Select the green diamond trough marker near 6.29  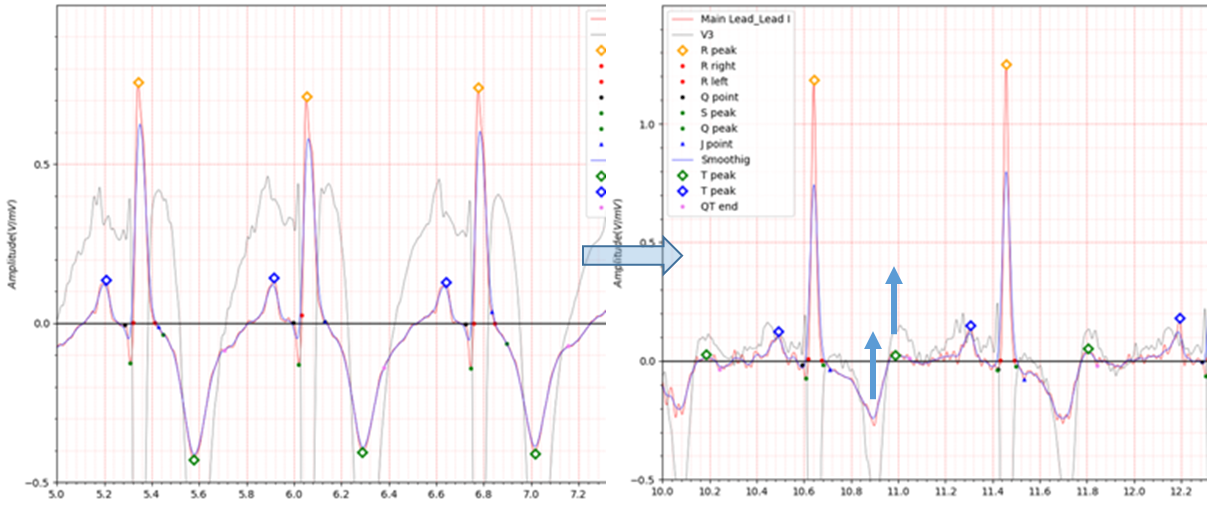click(362, 453)
